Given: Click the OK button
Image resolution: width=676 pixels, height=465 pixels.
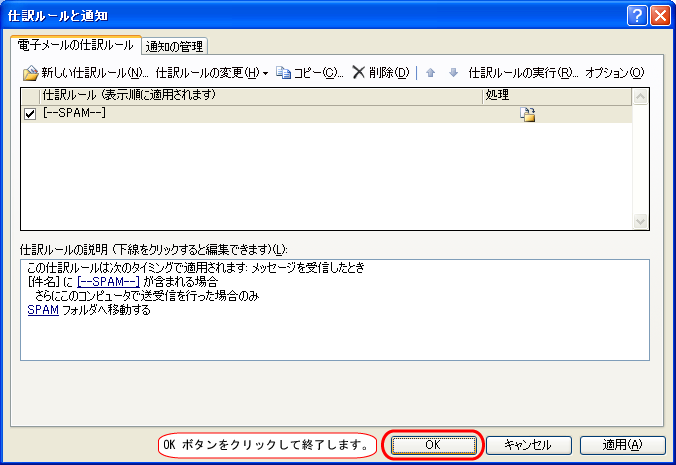Looking at the screenshot, I should pyautogui.click(x=433, y=445).
